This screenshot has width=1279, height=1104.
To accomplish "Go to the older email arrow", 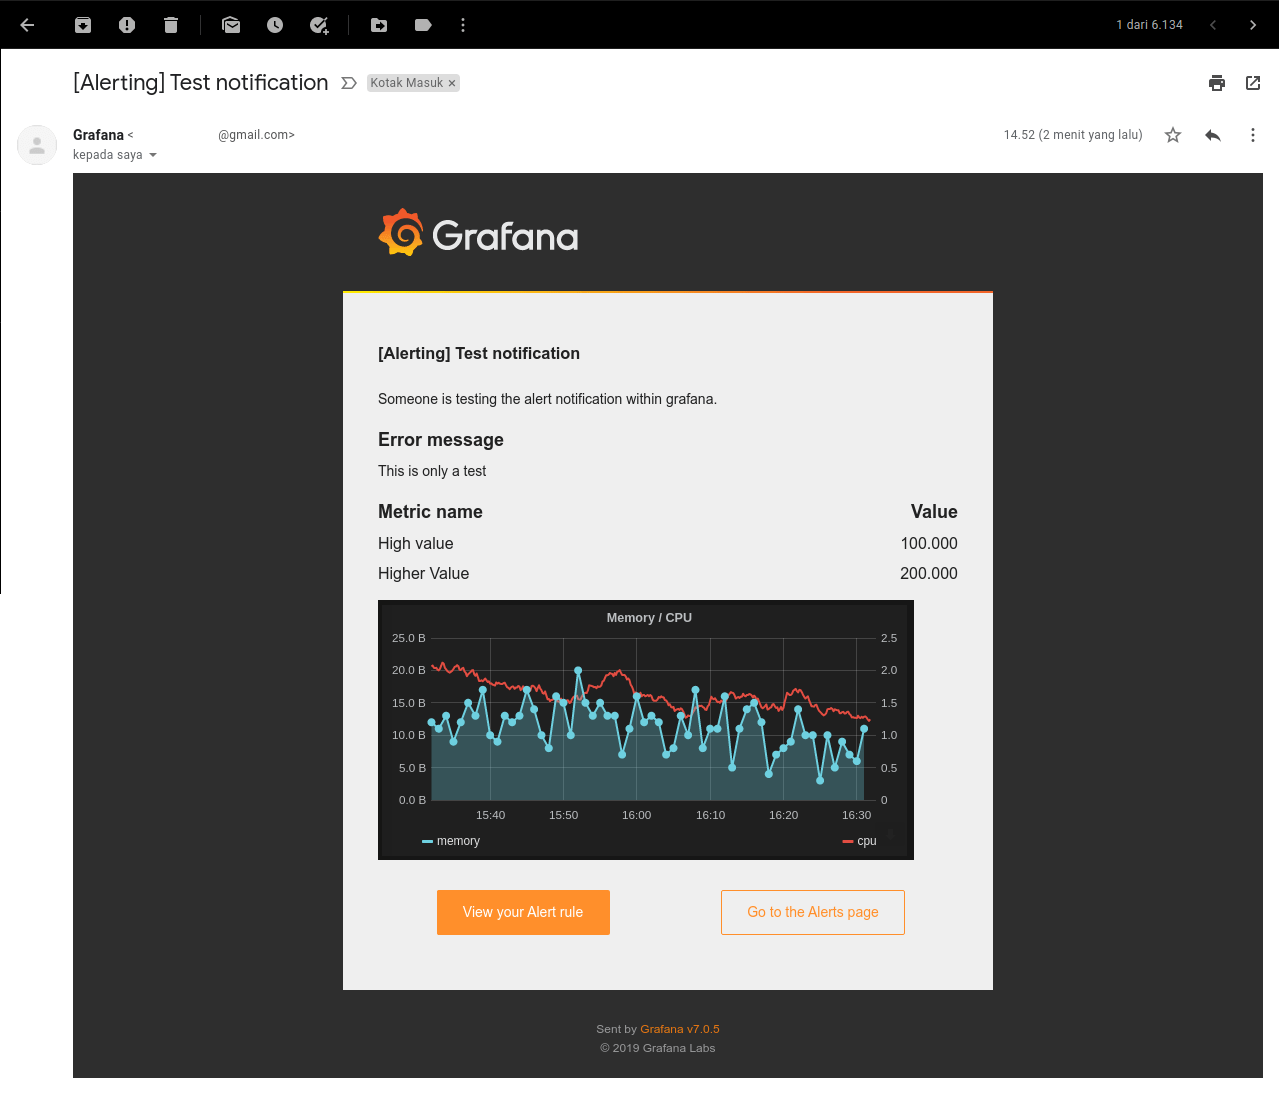I will (x=1253, y=25).
